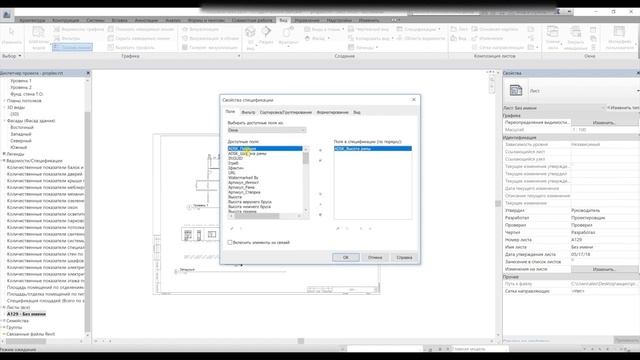This screenshot has width=640, height=360.
Task: Click 'Изменить…' for revisions on sheet
Action: (604, 269)
